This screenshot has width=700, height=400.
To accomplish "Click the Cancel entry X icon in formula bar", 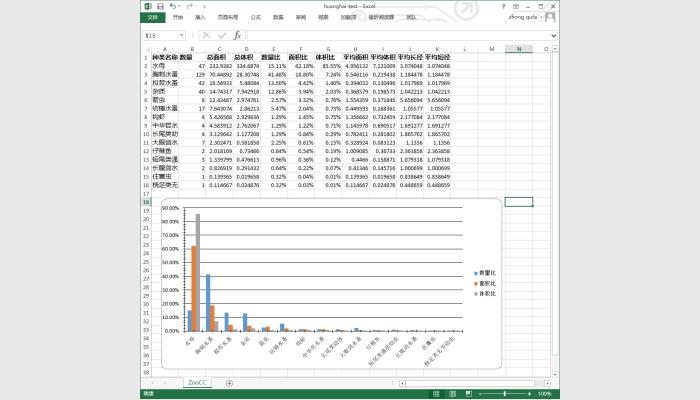I will [207, 35].
